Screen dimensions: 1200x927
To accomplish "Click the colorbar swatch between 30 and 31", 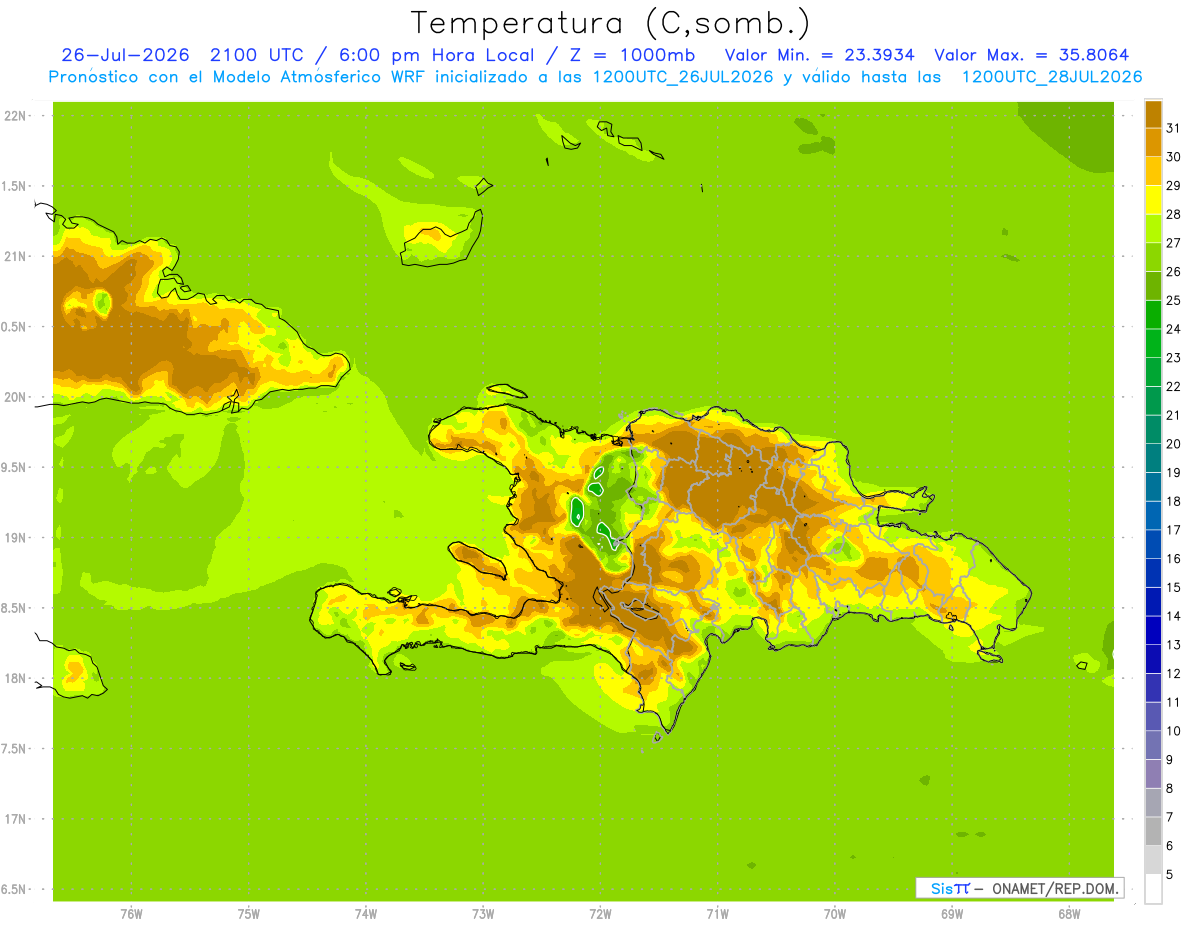I will click(x=1153, y=142).
